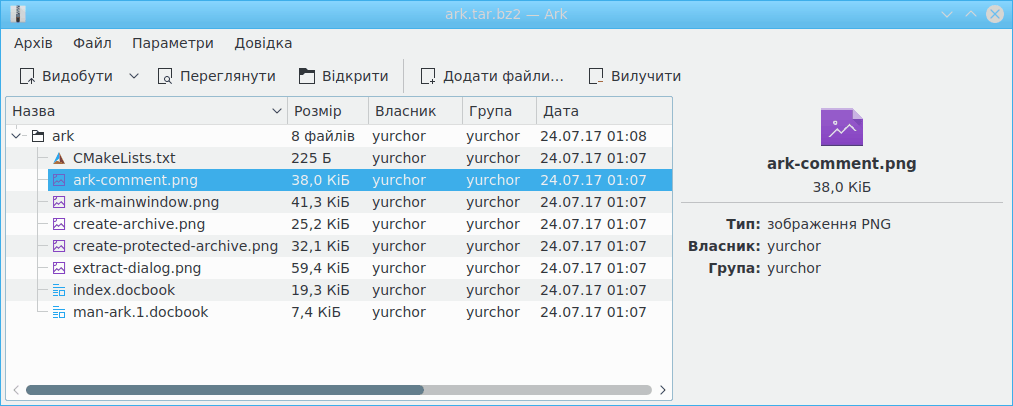
Task: Open the Архів menu
Action: click(33, 43)
